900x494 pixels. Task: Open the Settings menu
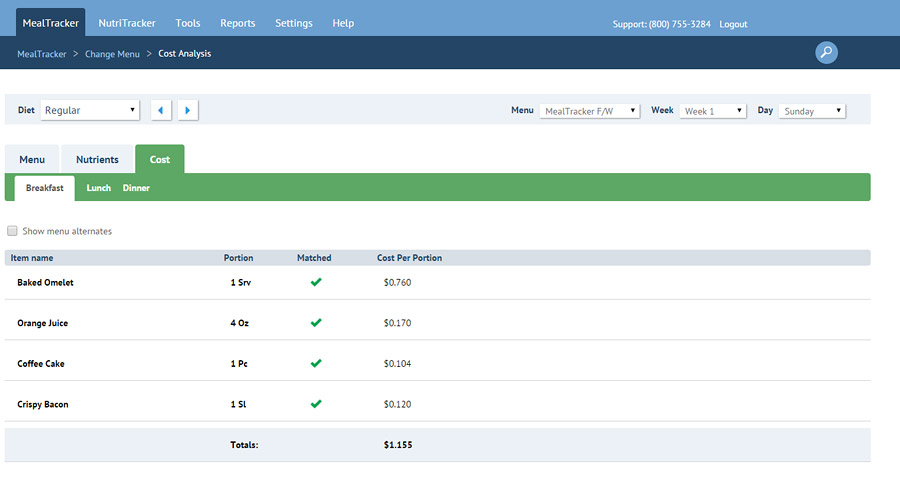pos(294,23)
